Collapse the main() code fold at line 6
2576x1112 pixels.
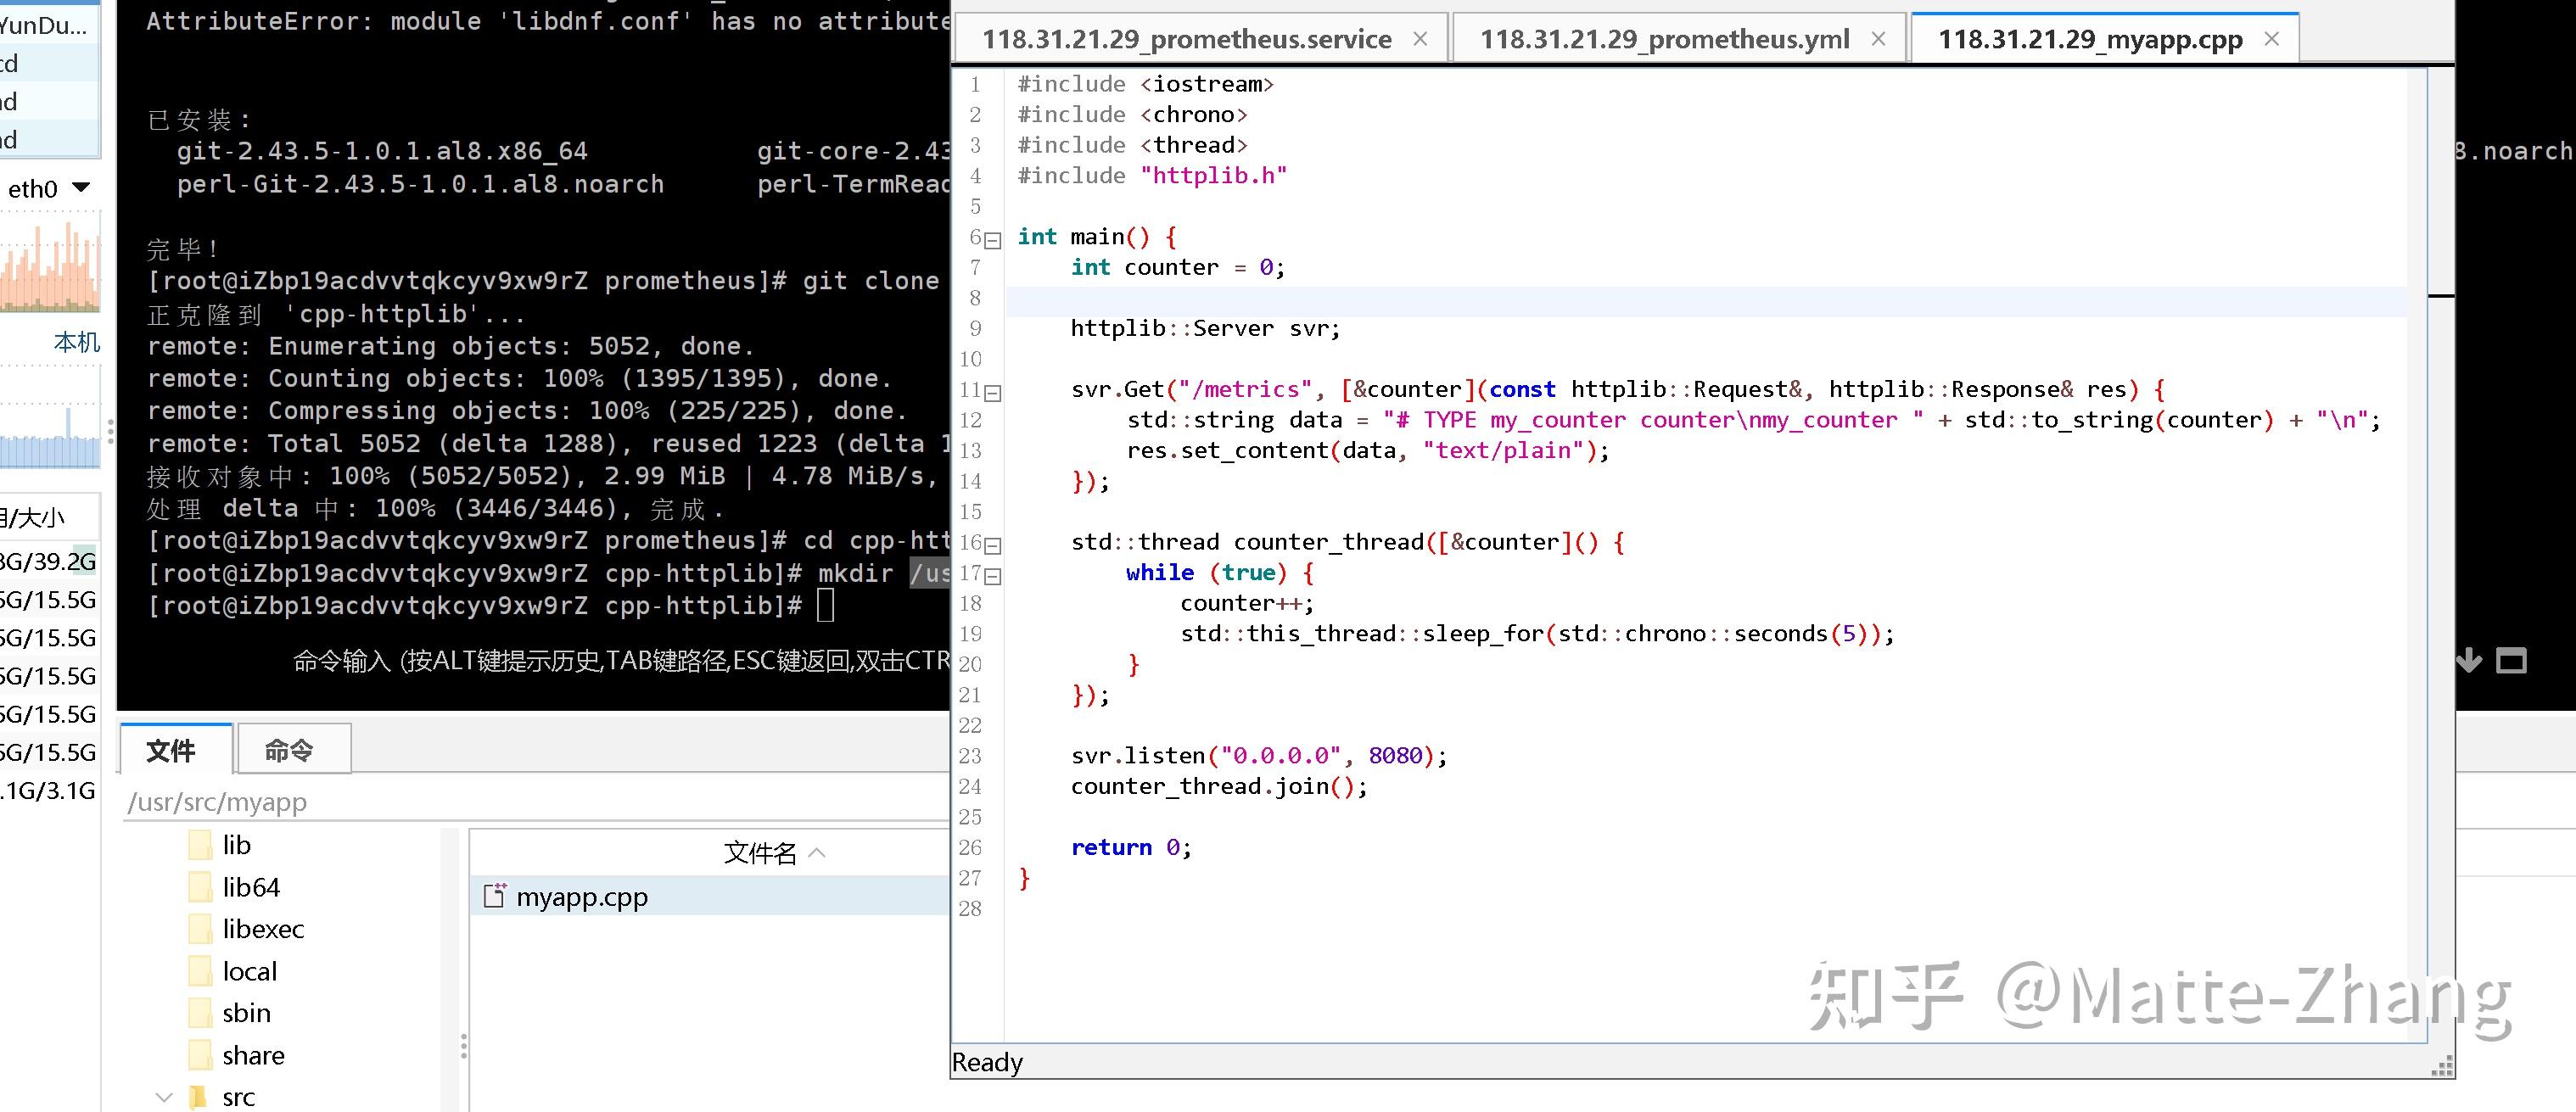pyautogui.click(x=991, y=239)
